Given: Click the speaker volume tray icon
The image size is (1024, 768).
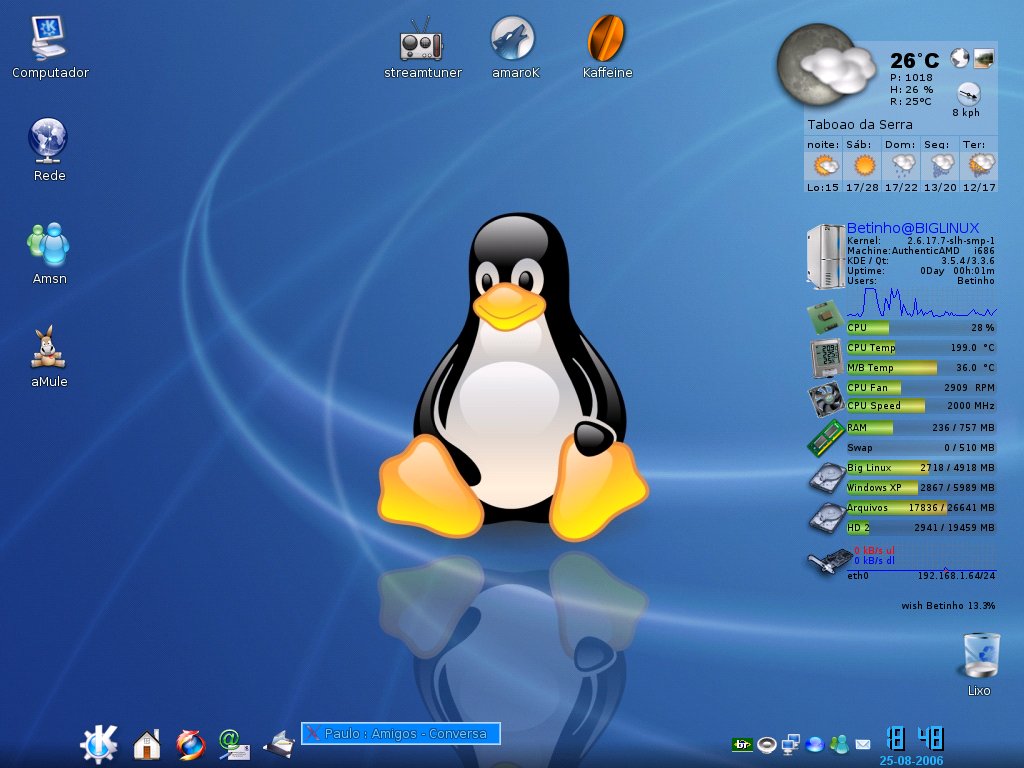Looking at the screenshot, I should click(x=767, y=744).
